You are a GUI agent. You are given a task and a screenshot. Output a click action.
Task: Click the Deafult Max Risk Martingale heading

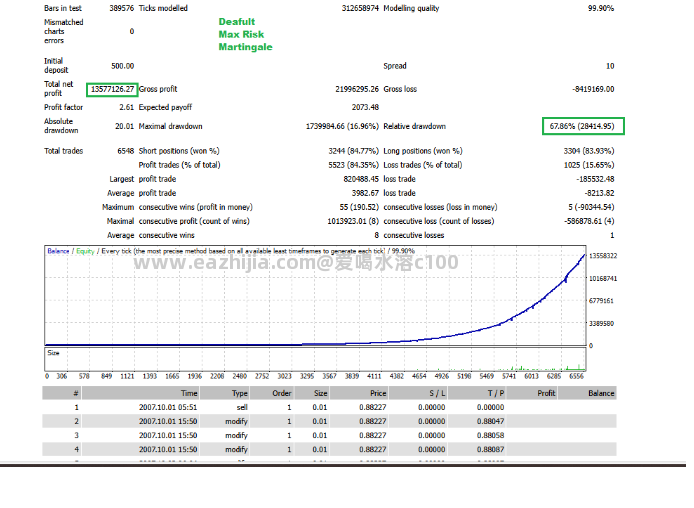point(245,35)
